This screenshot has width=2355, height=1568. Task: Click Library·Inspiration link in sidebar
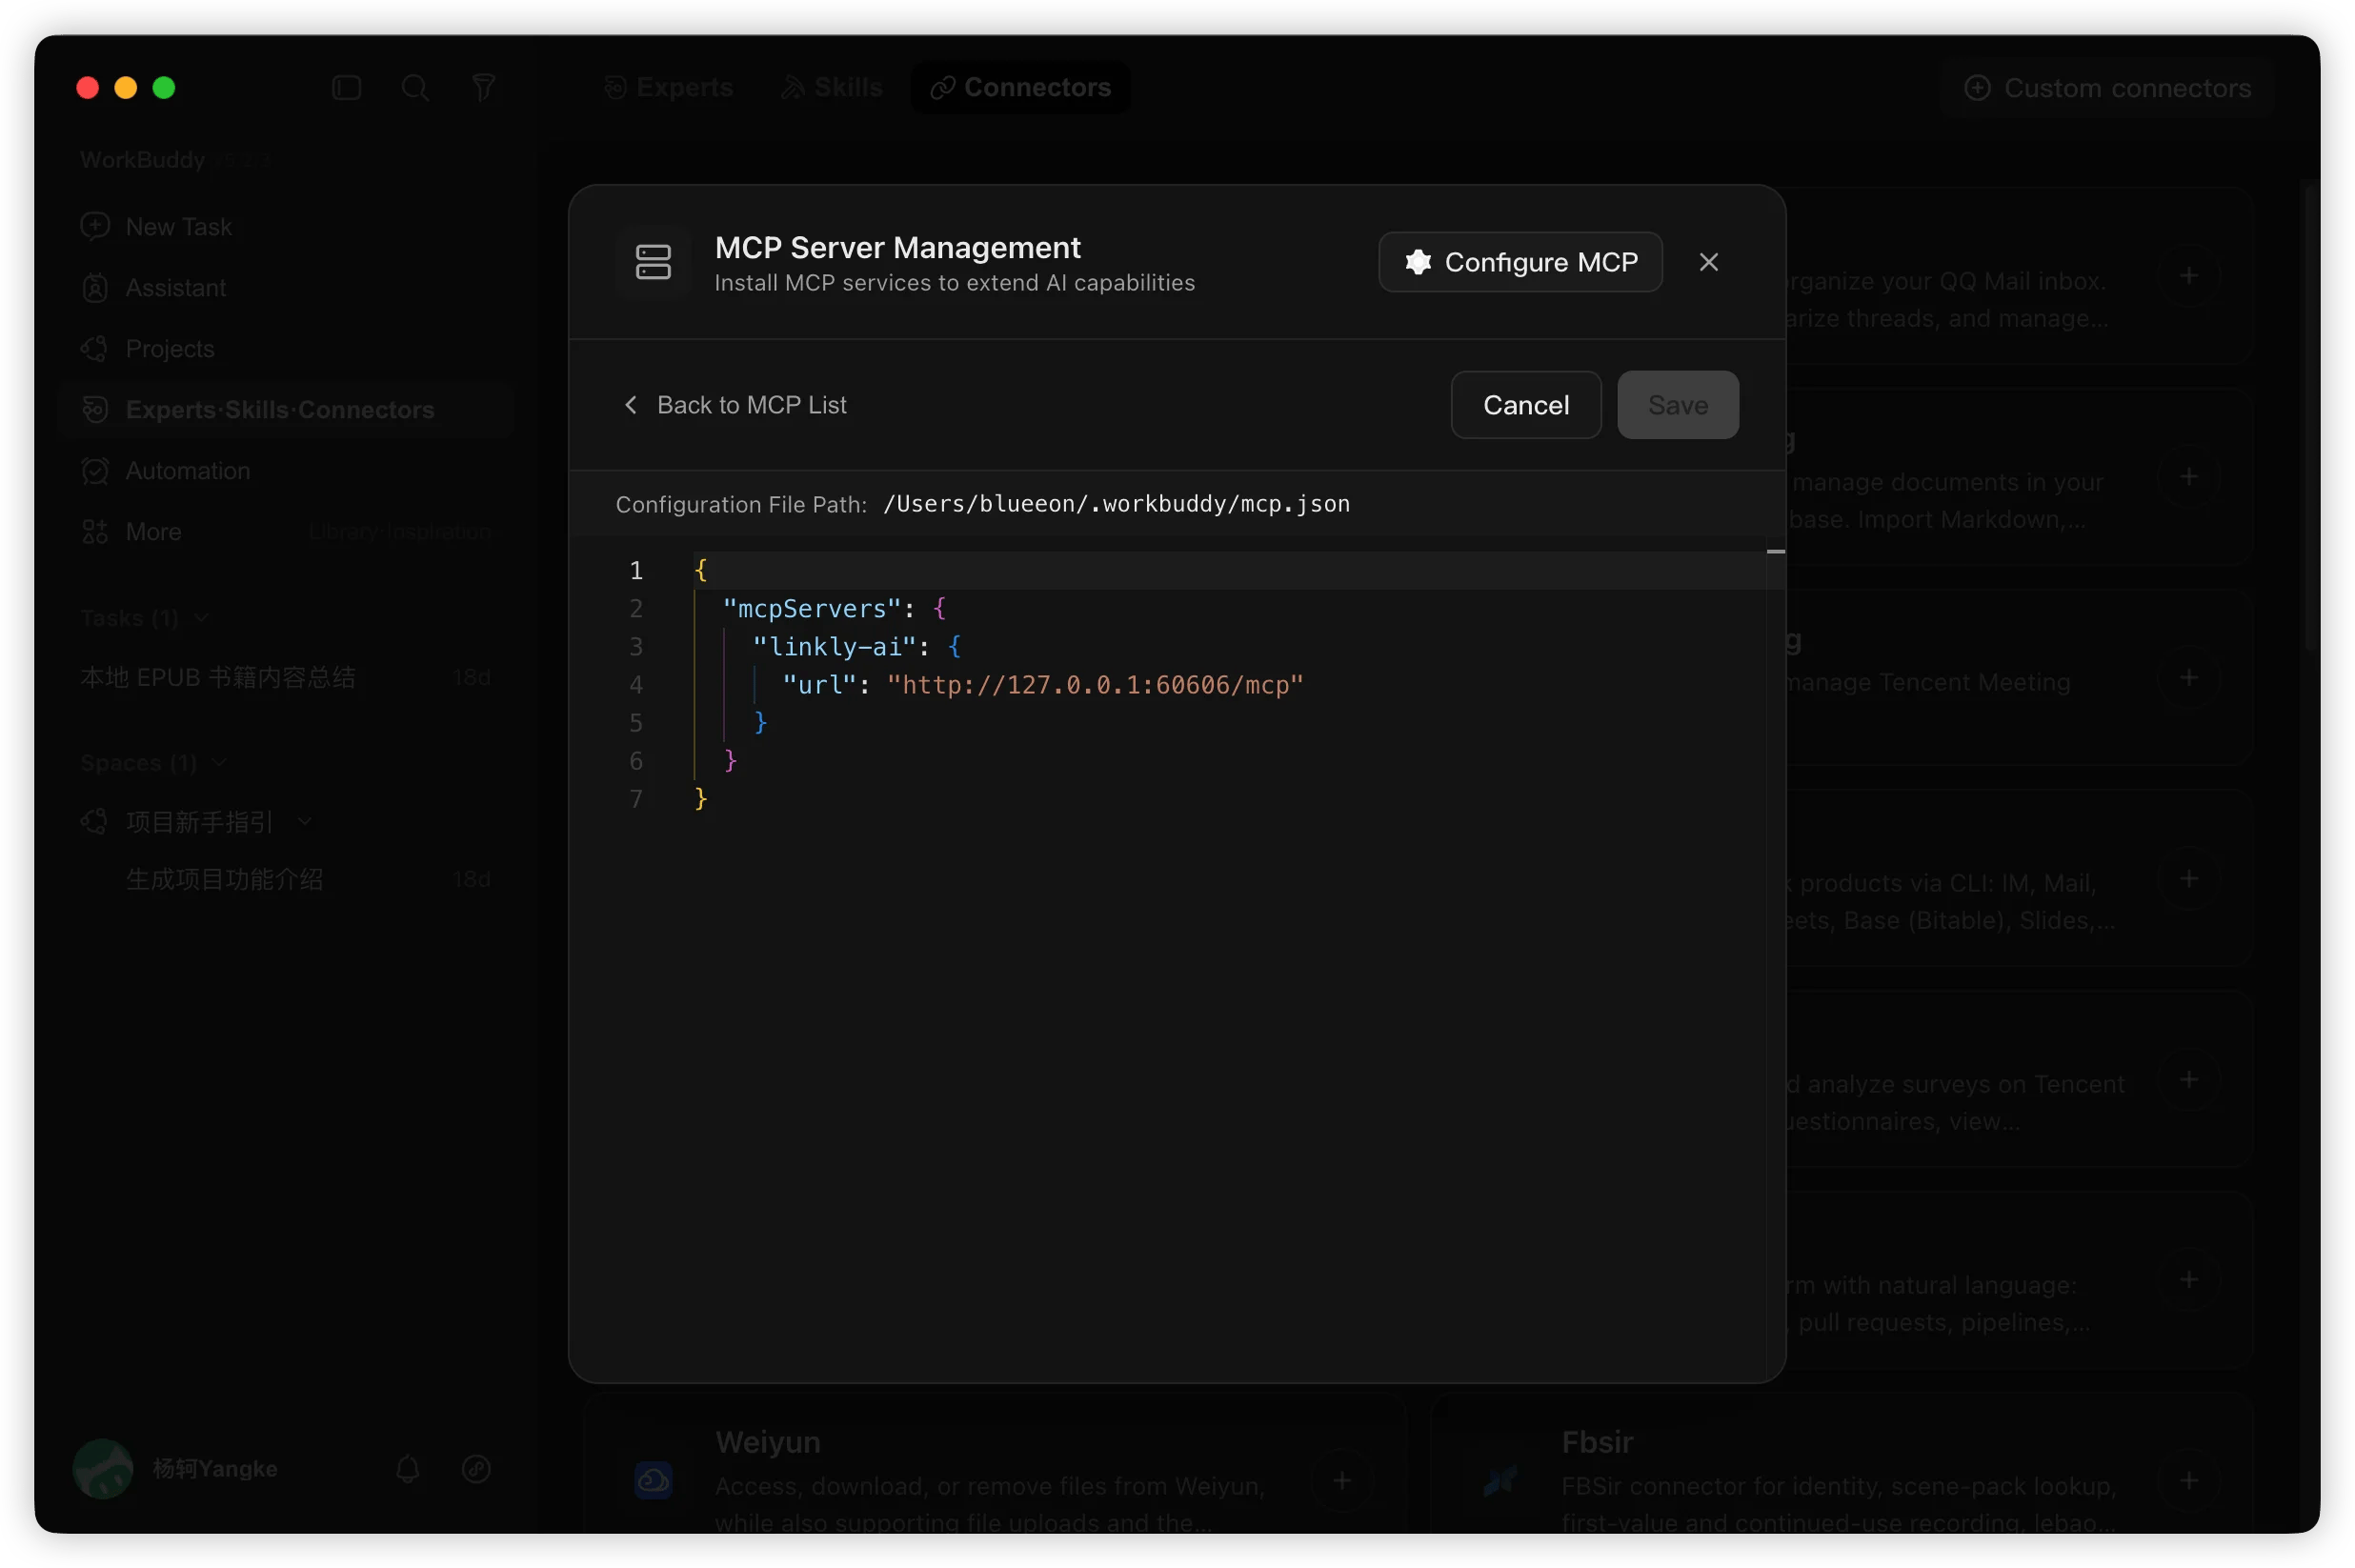tap(399, 532)
